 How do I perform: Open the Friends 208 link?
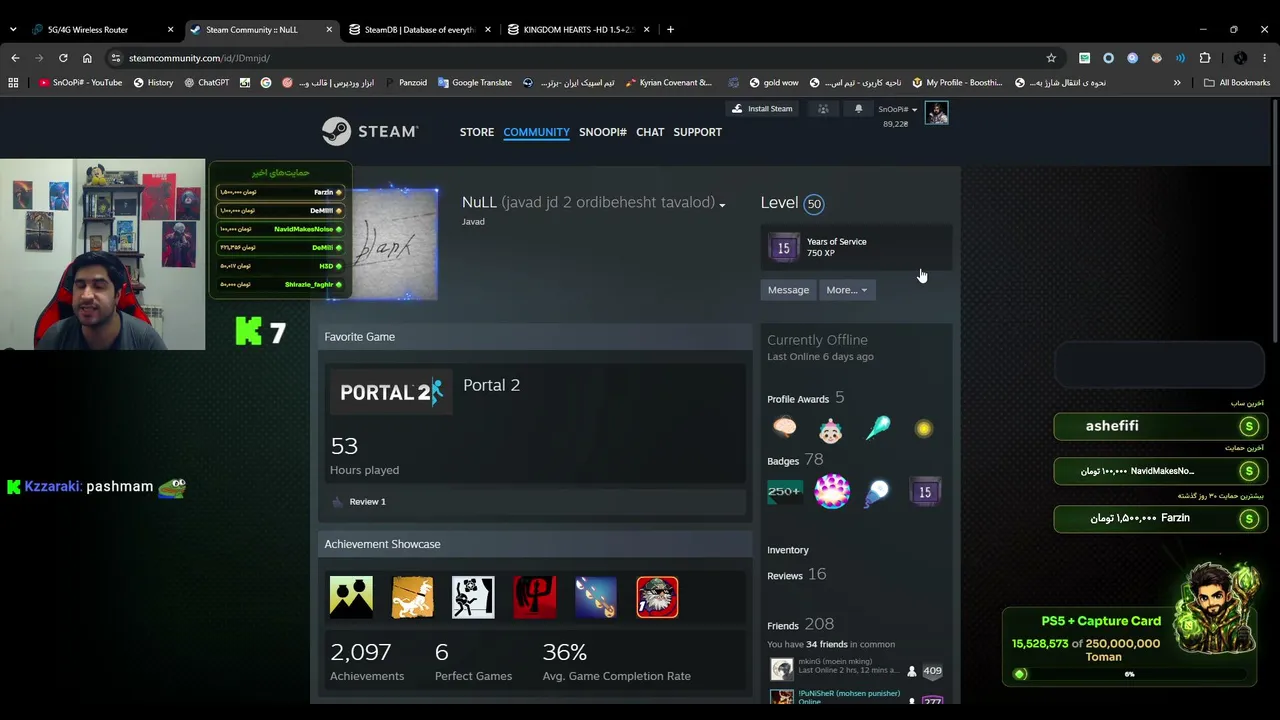800,625
